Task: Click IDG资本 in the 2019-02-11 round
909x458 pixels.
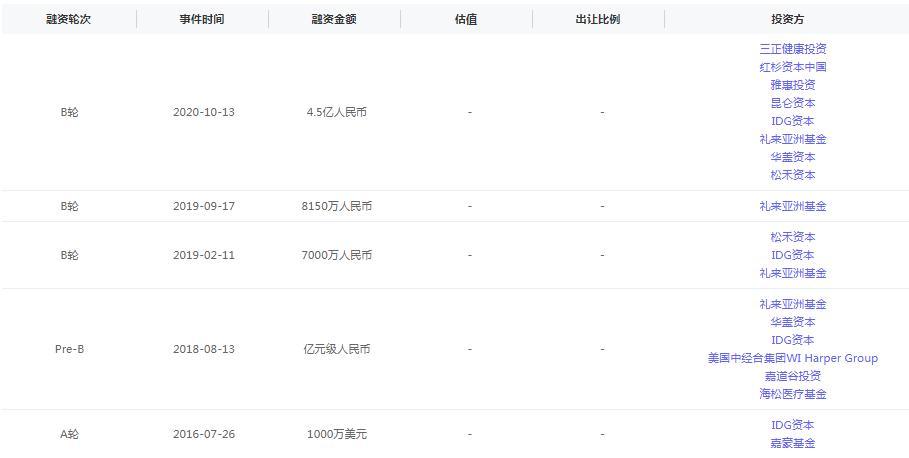Action: [792, 255]
